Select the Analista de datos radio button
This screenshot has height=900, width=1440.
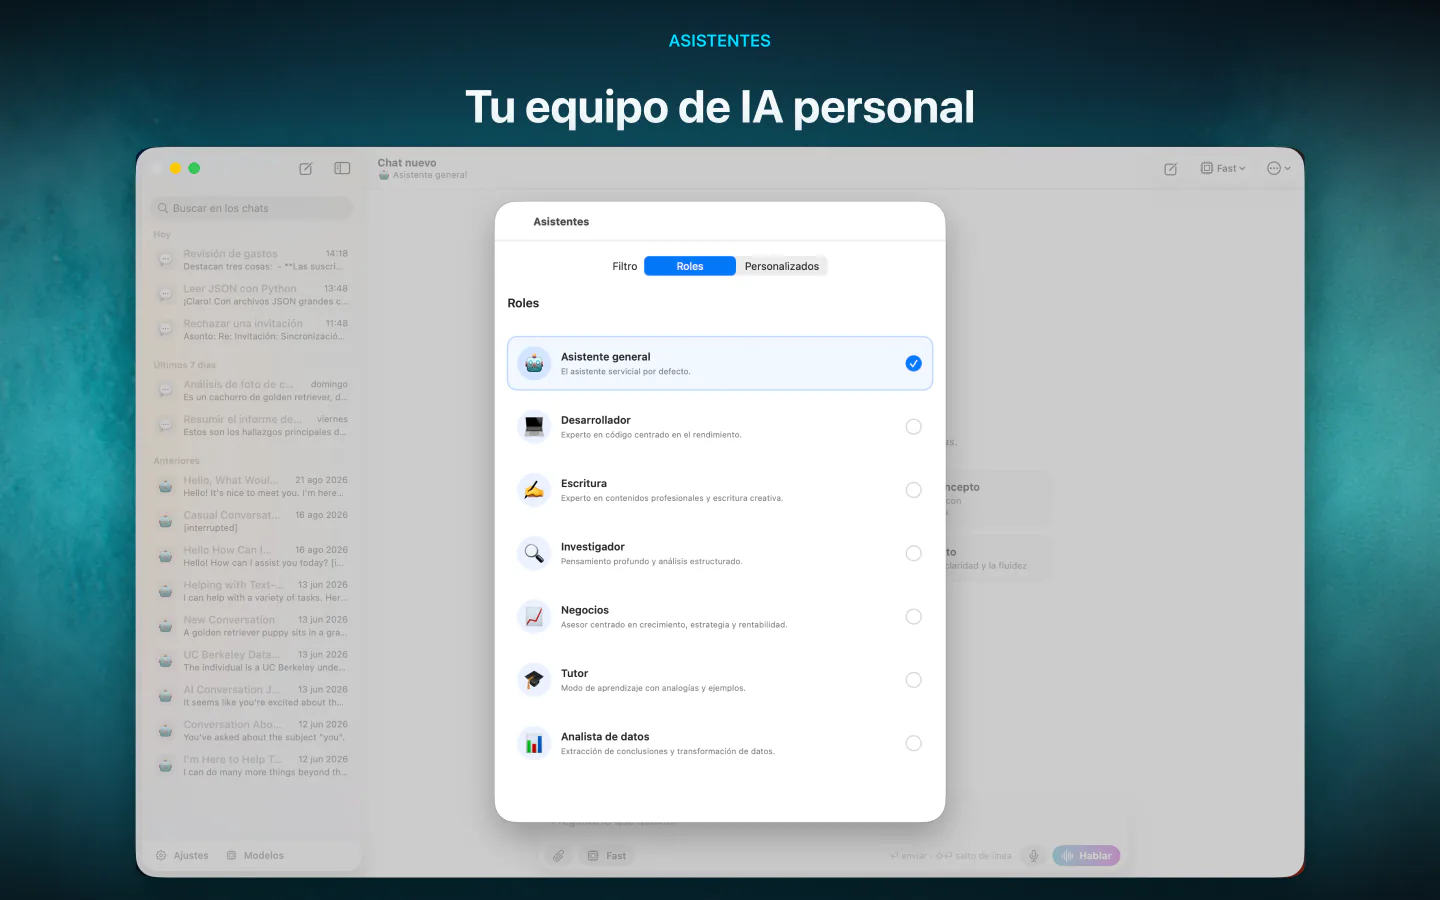click(x=913, y=743)
